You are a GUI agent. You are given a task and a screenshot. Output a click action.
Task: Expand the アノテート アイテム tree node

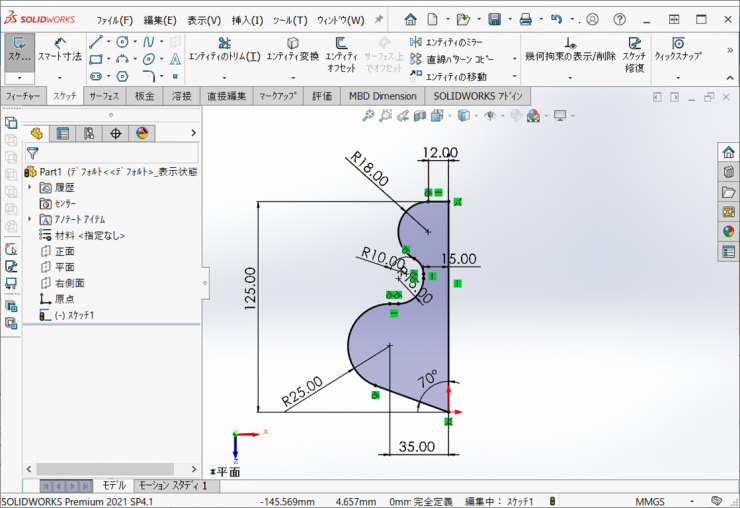tap(30, 219)
